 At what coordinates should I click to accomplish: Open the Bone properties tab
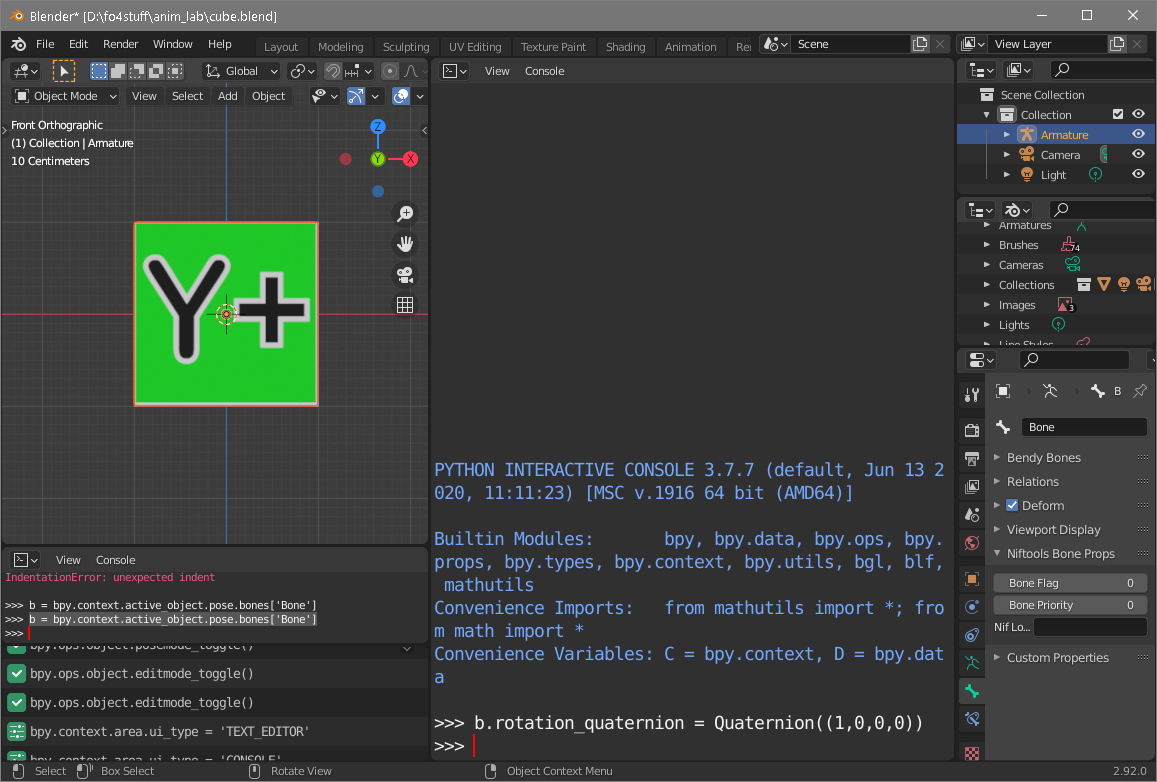click(x=972, y=691)
